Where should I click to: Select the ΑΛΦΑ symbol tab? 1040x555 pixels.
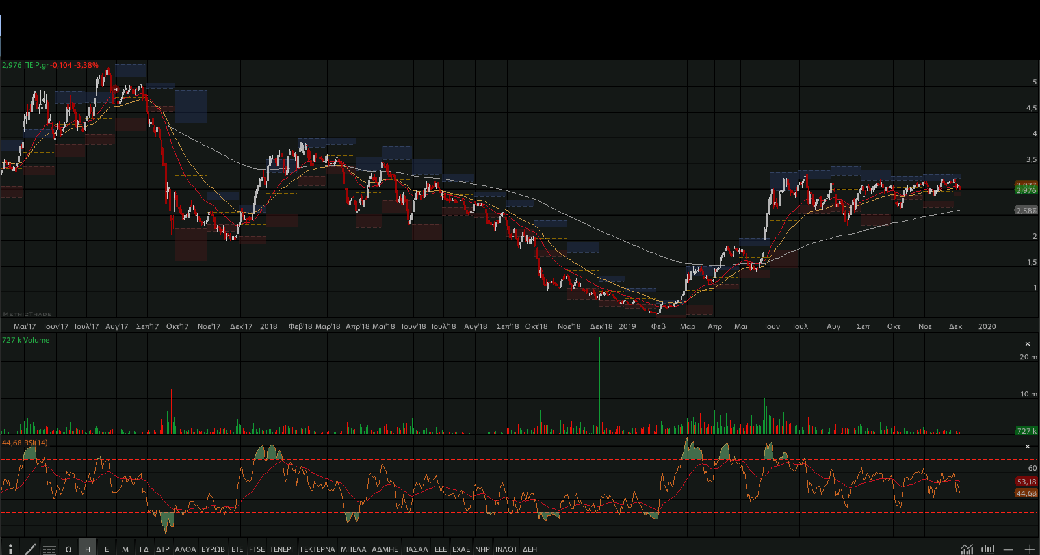(186, 548)
